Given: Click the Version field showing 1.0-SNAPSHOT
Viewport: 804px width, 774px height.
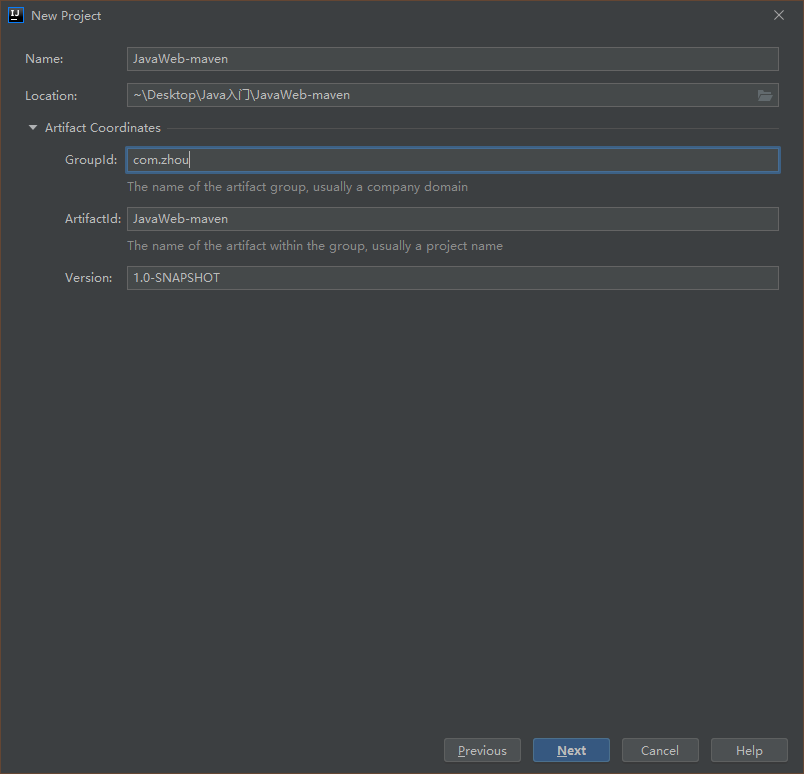Looking at the screenshot, I should pos(452,278).
